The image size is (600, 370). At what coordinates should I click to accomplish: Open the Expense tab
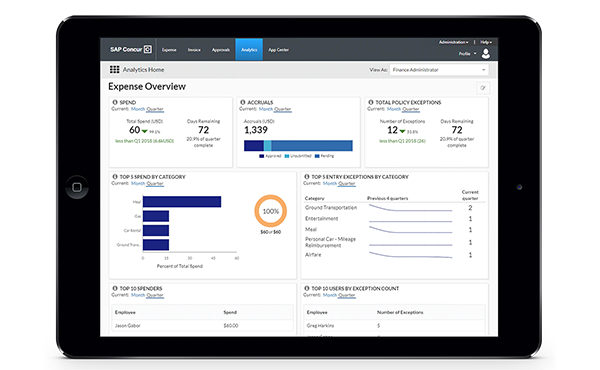click(169, 50)
